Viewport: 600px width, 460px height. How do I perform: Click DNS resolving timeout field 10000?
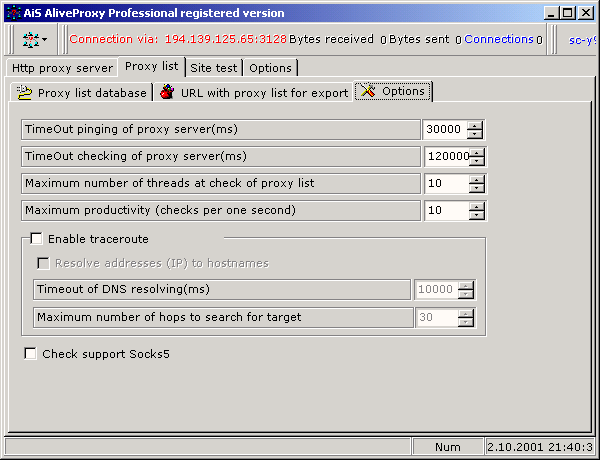click(436, 289)
